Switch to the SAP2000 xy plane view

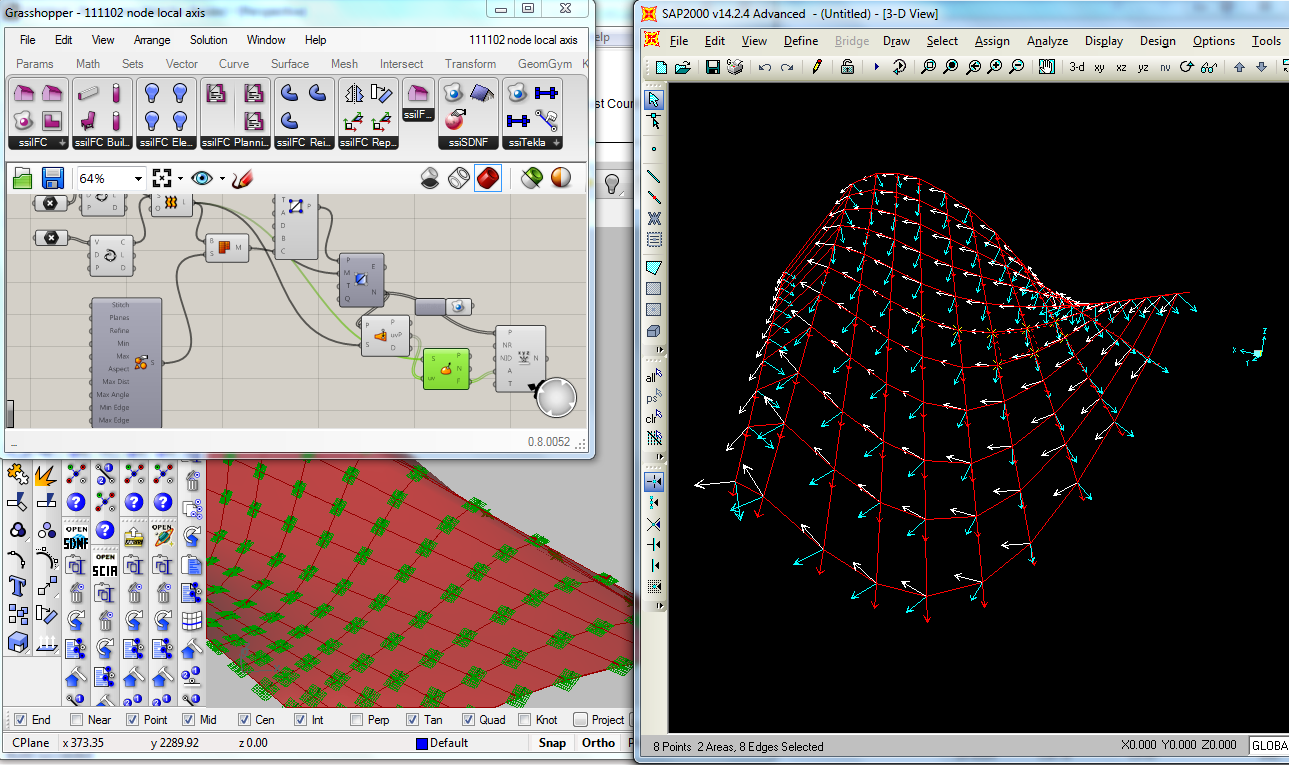pyautogui.click(x=1099, y=67)
